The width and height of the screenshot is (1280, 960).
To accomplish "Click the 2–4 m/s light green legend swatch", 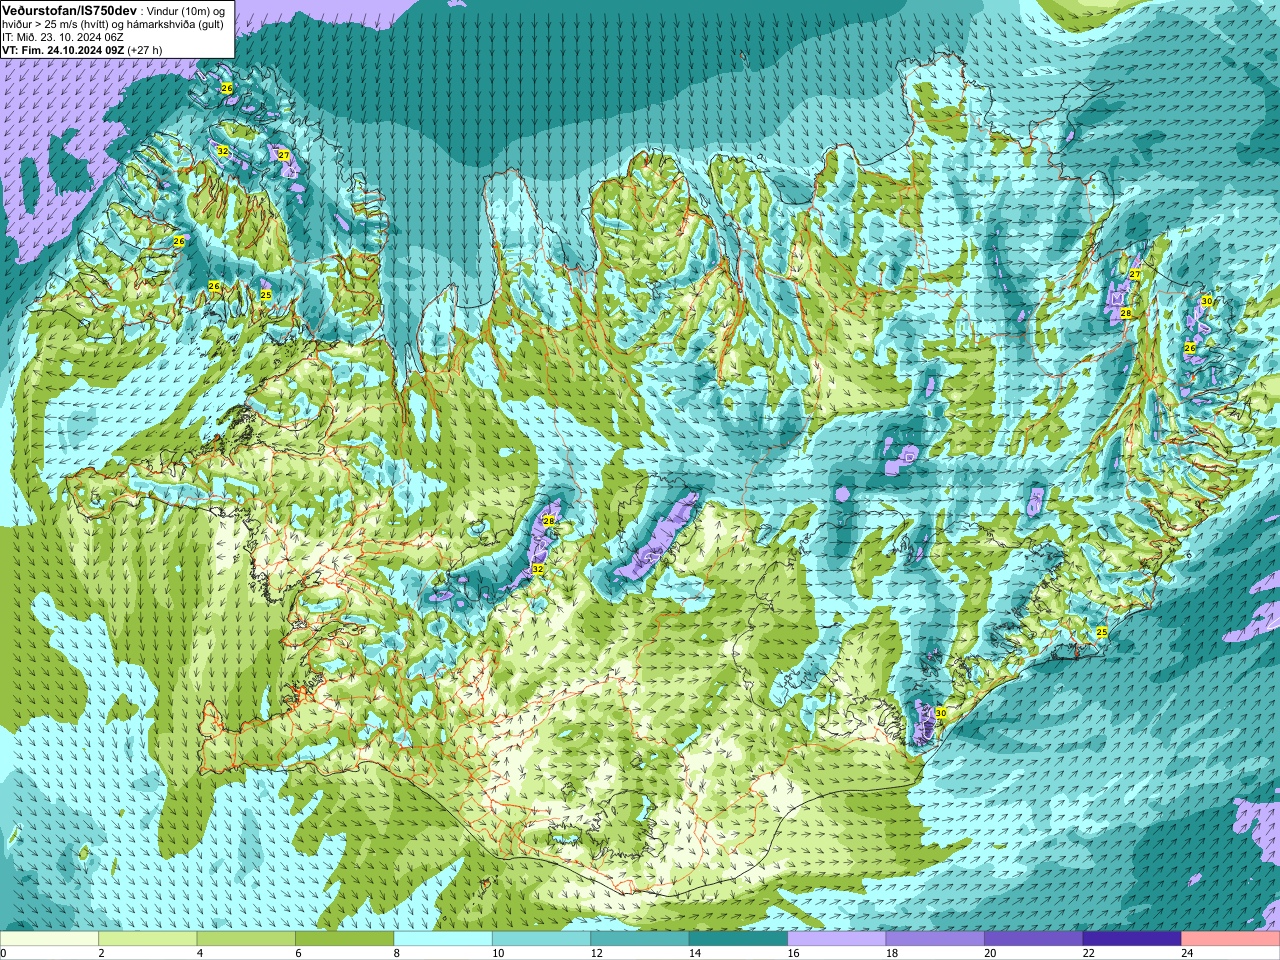I will (147, 938).
